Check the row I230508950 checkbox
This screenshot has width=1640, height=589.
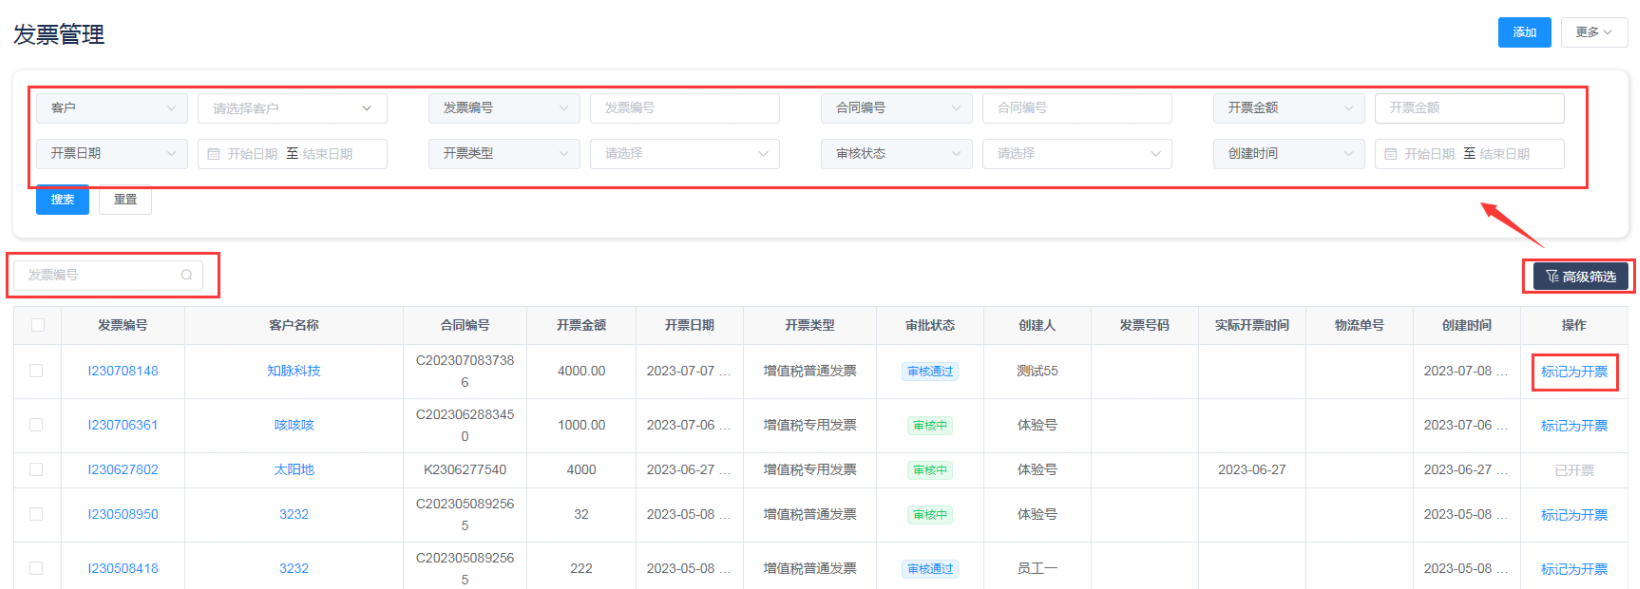pyautogui.click(x=36, y=514)
